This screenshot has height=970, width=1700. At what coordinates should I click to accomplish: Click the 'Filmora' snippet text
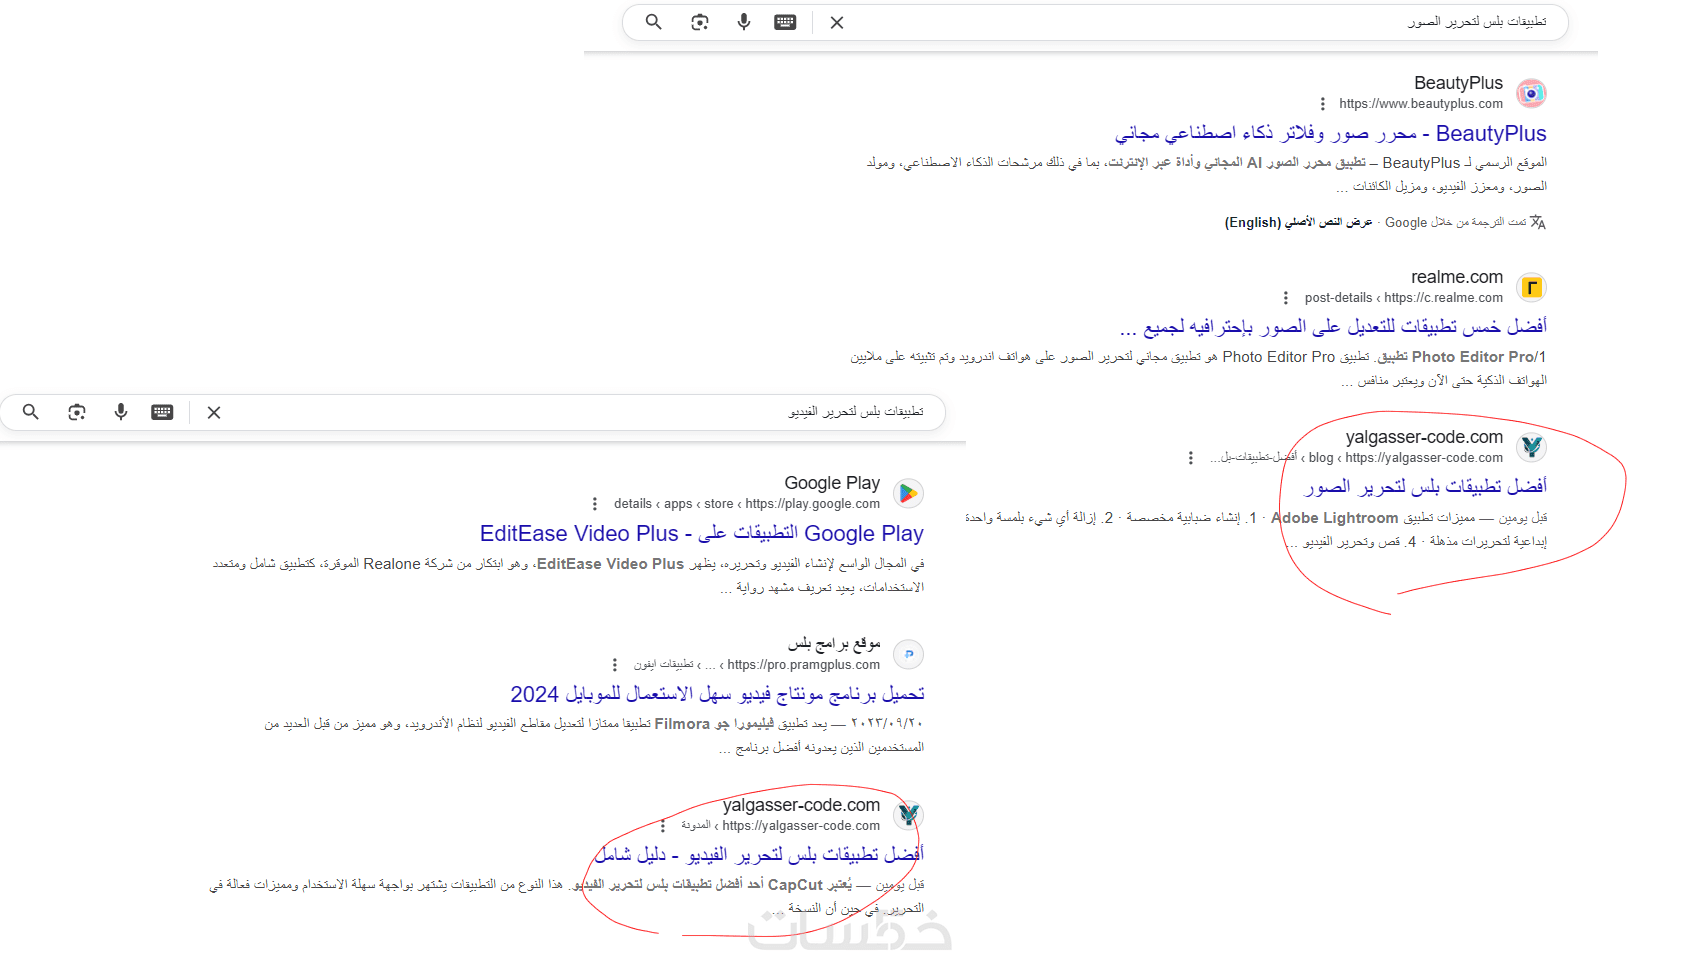(x=682, y=724)
